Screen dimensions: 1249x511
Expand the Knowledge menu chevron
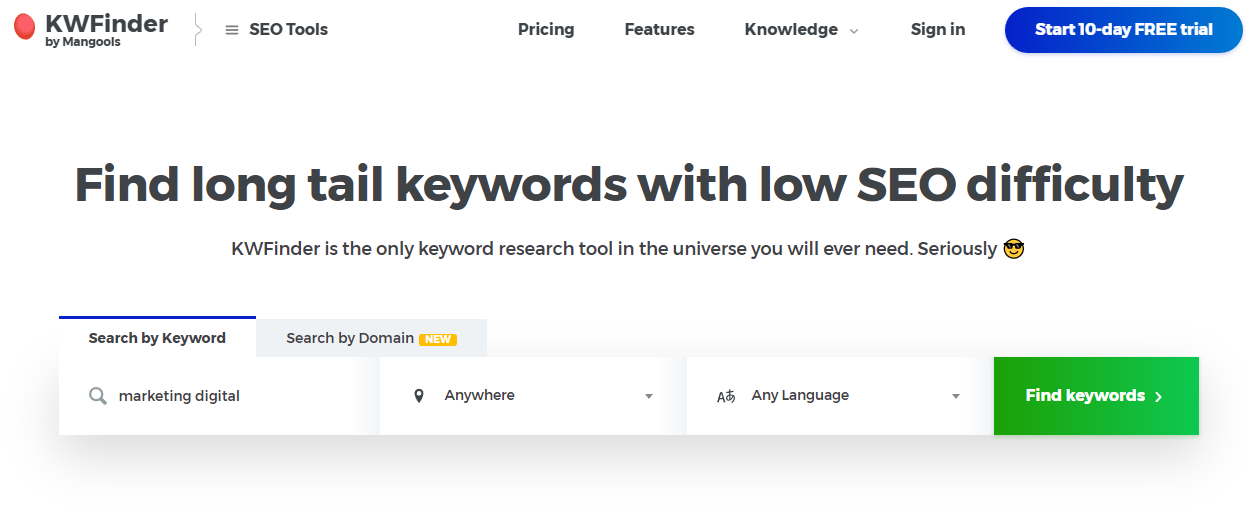pos(854,31)
